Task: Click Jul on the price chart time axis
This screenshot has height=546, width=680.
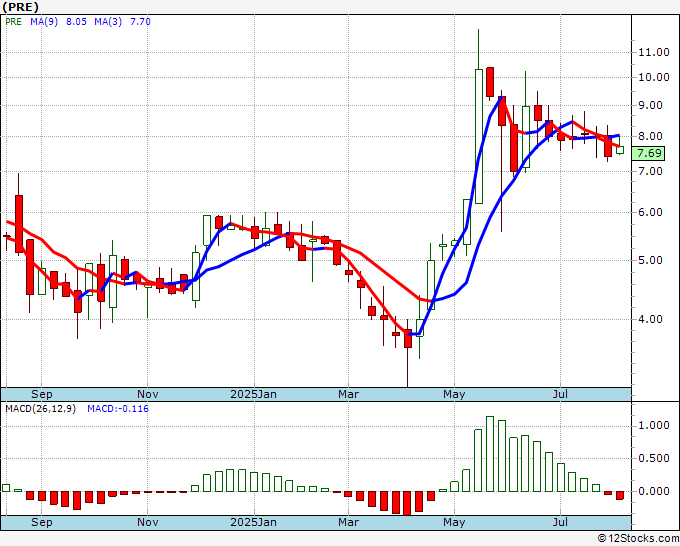Action: [x=560, y=394]
